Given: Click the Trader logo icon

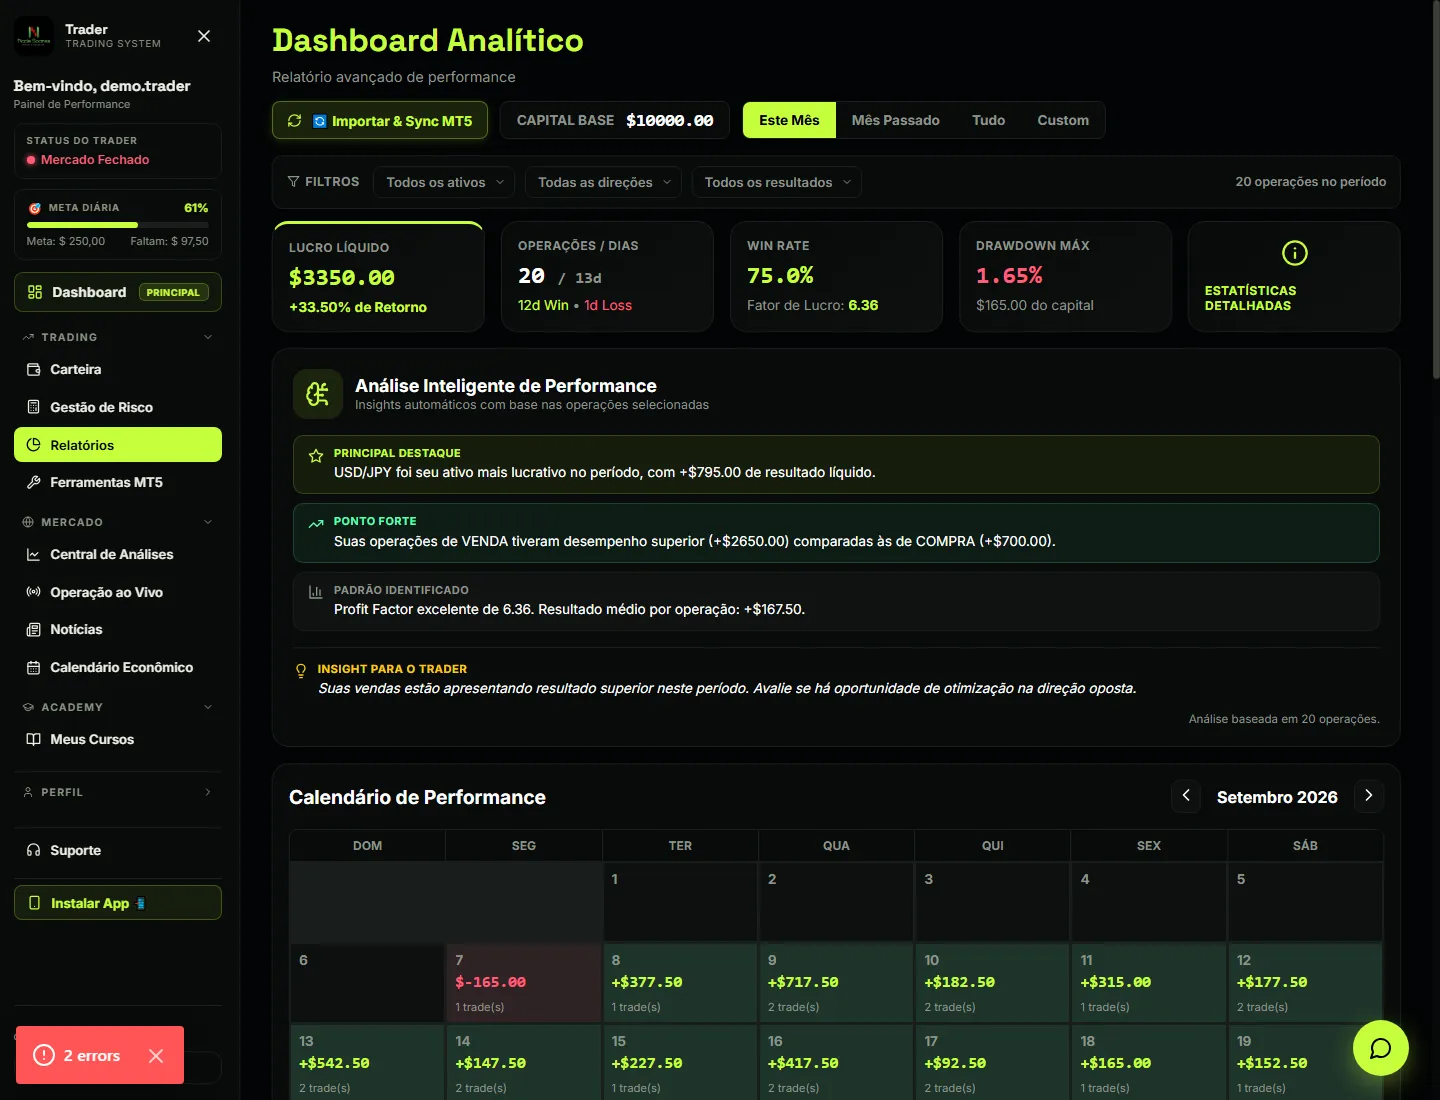Looking at the screenshot, I should click(34, 36).
